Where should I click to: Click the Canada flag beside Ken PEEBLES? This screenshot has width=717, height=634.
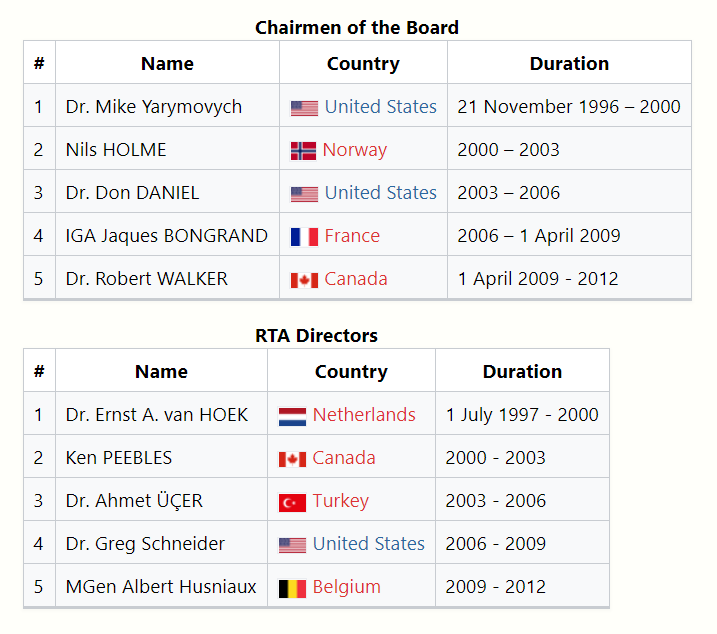292,459
